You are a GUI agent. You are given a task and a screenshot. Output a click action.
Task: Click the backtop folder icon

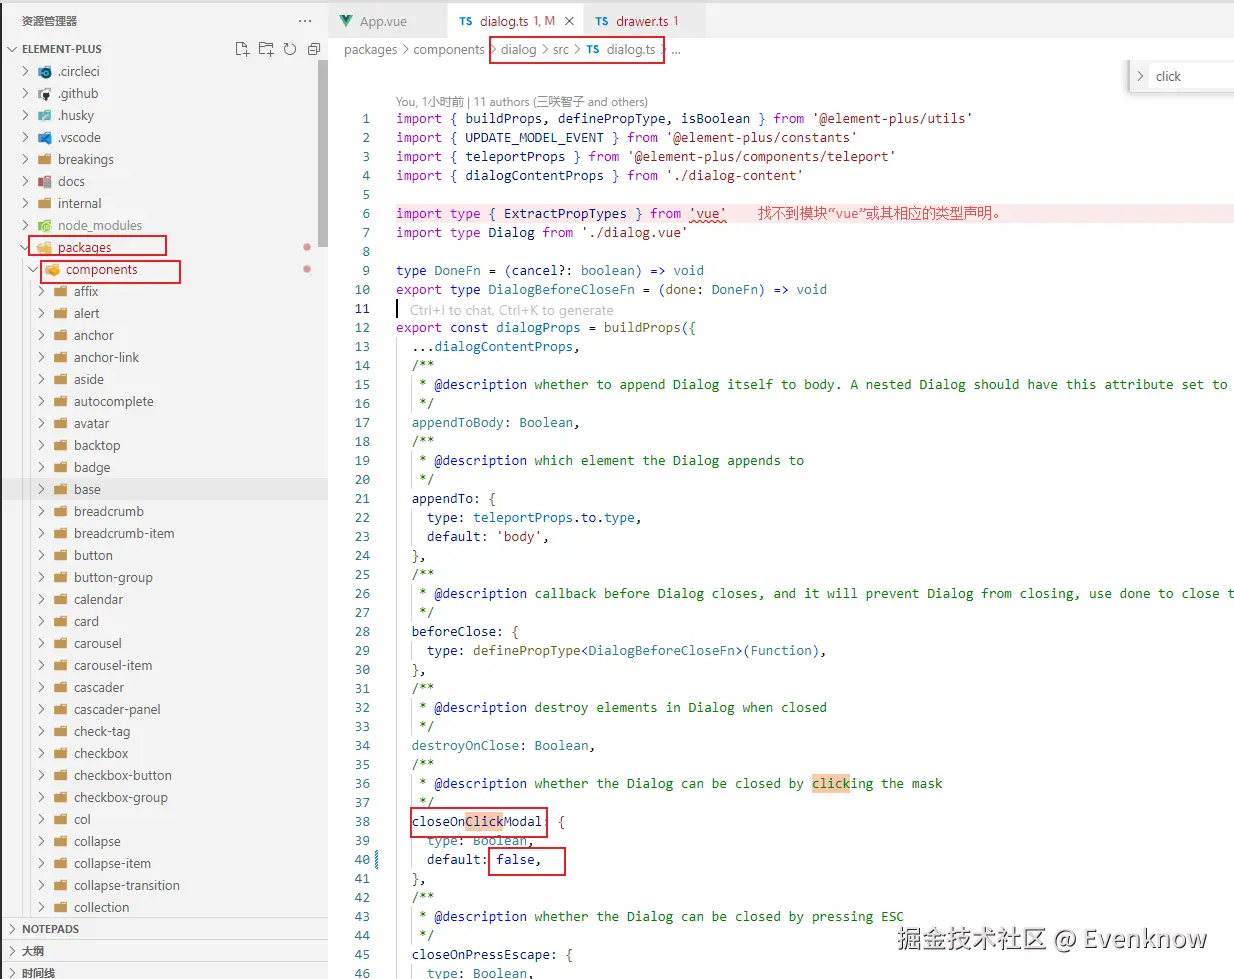point(60,445)
